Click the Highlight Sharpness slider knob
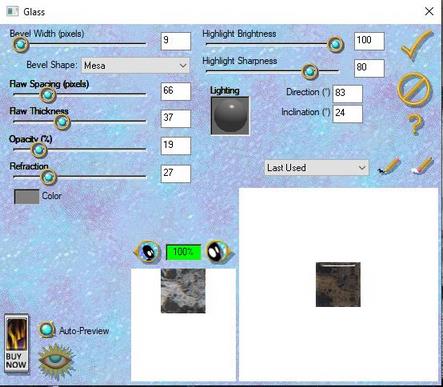The width and height of the screenshot is (443, 387). click(310, 71)
